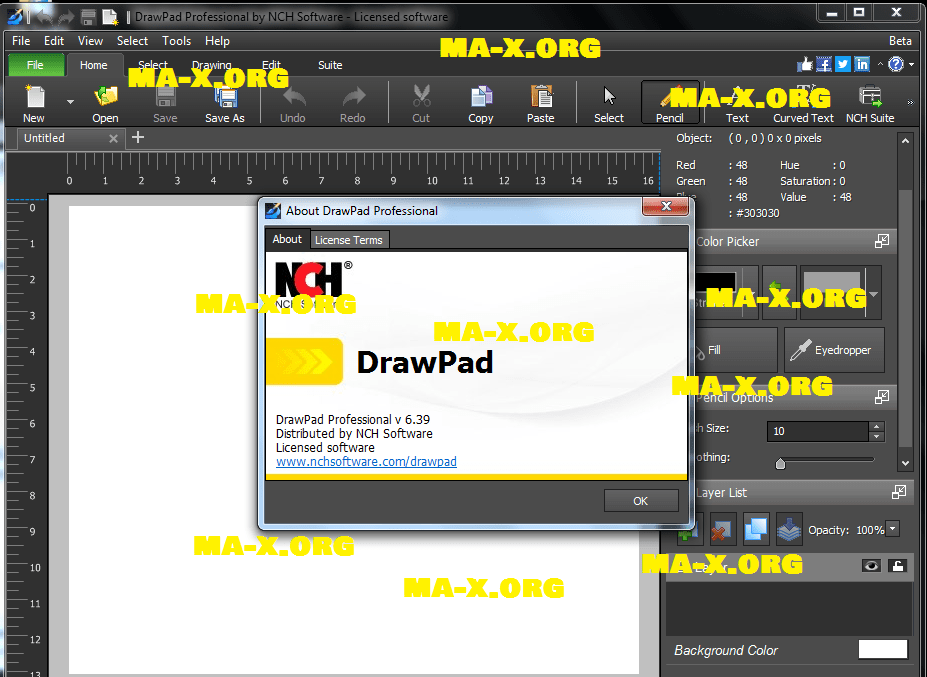Share via the Facebook icon
Image resolution: width=927 pixels, height=677 pixels.
pyautogui.click(x=824, y=64)
